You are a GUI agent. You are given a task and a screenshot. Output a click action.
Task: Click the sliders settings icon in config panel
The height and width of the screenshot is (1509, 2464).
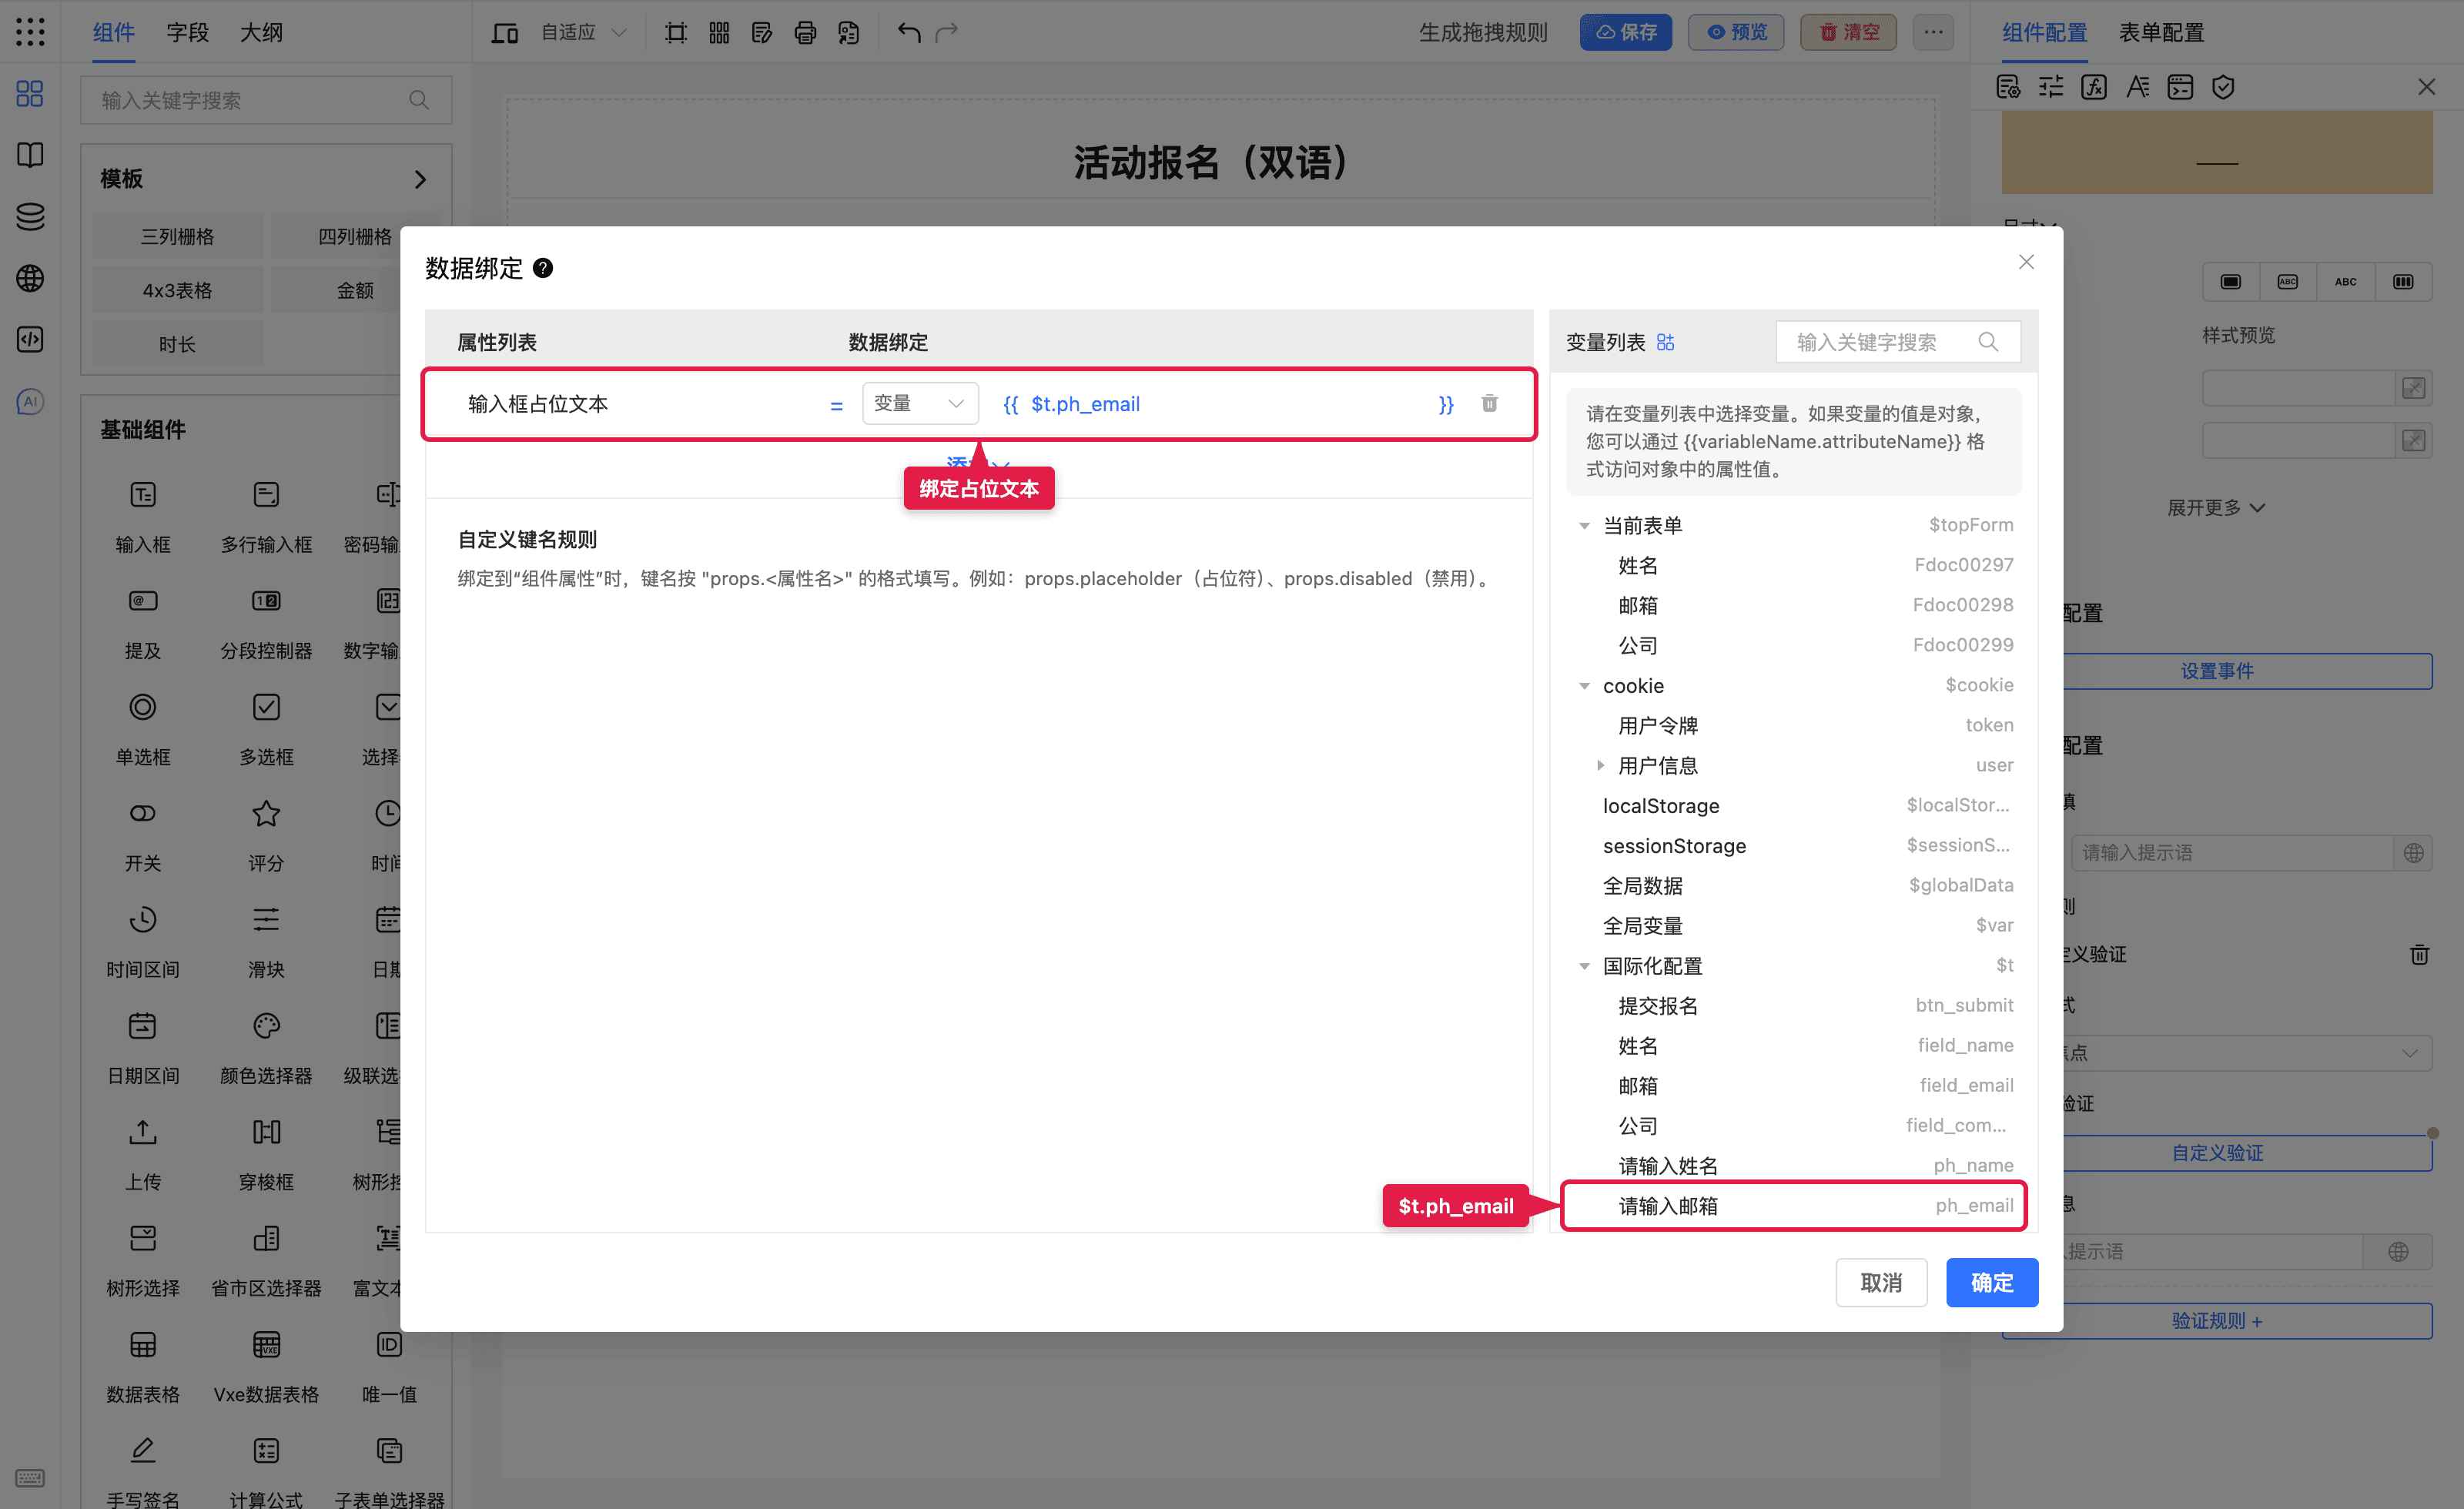[x=2051, y=87]
